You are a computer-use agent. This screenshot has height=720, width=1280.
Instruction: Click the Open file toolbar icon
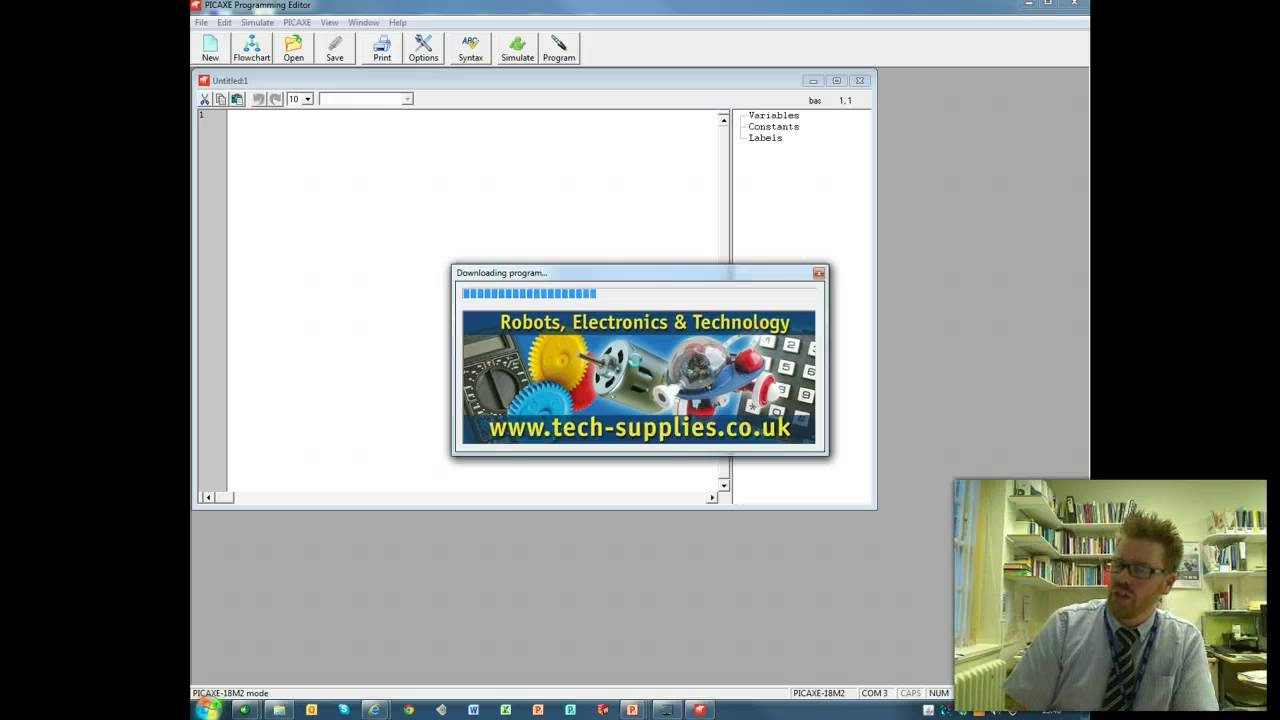pyautogui.click(x=293, y=48)
